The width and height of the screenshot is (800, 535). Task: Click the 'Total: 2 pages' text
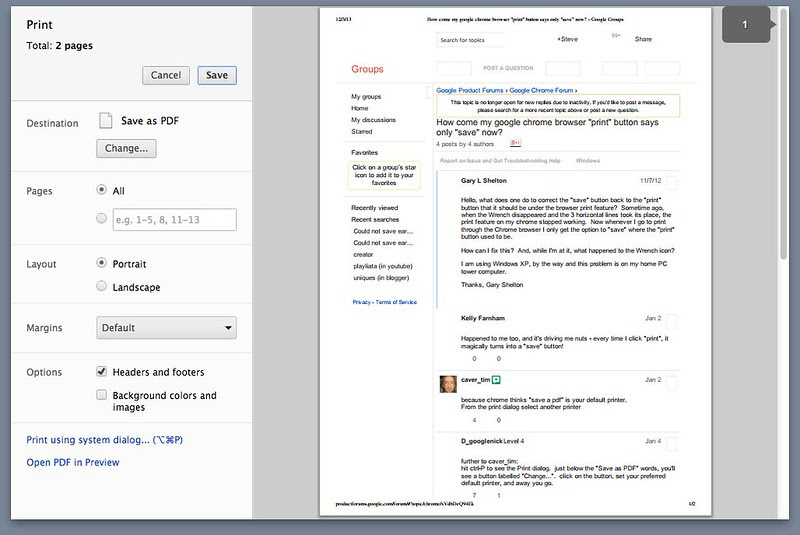pos(60,45)
